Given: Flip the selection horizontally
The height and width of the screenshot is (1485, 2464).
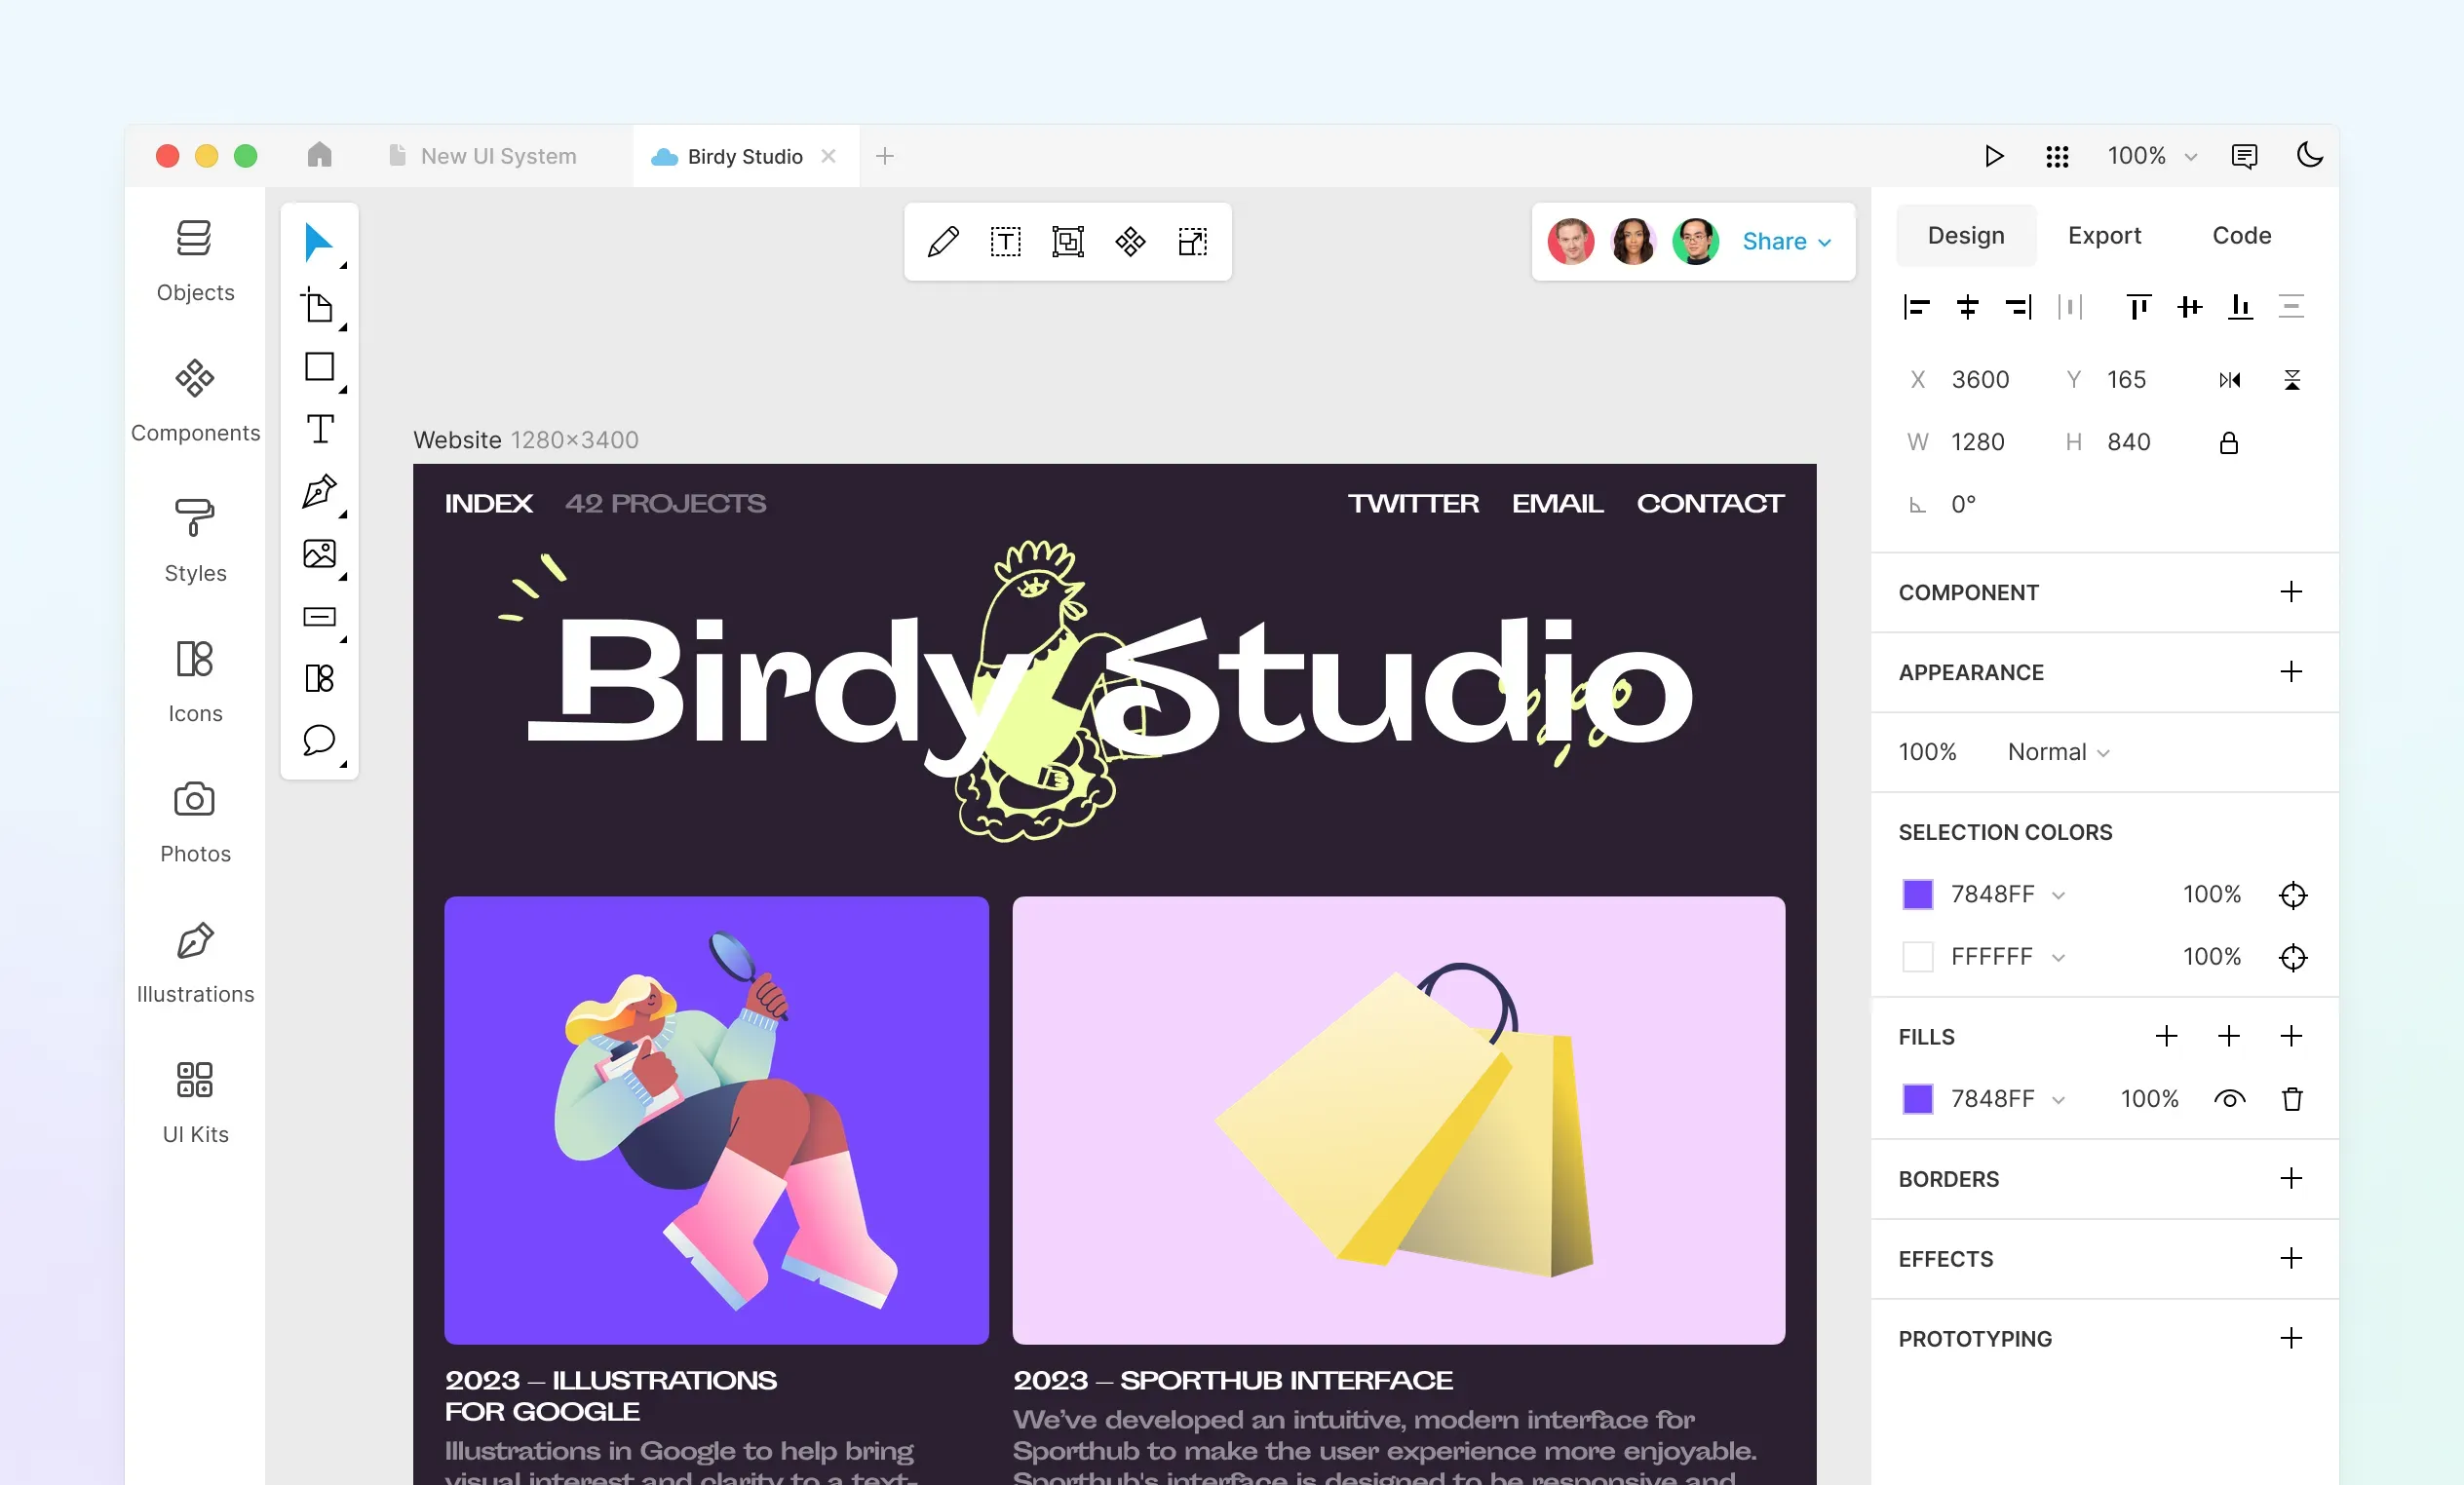Looking at the screenshot, I should (x=2229, y=380).
